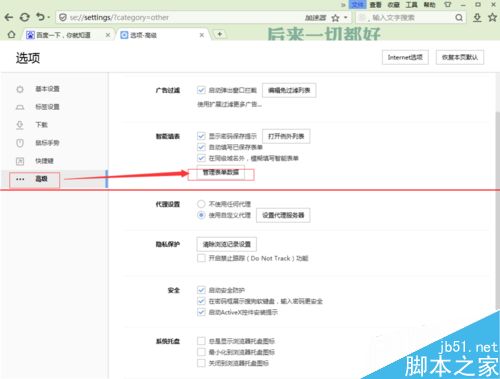Bookmark this page with address bar star
The image size is (500, 379).
pos(335,18)
